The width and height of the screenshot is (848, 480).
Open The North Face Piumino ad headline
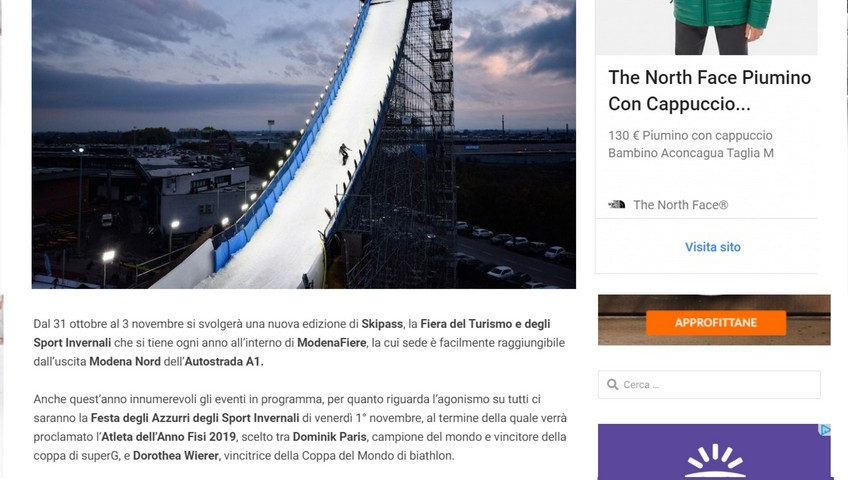pyautogui.click(x=709, y=90)
